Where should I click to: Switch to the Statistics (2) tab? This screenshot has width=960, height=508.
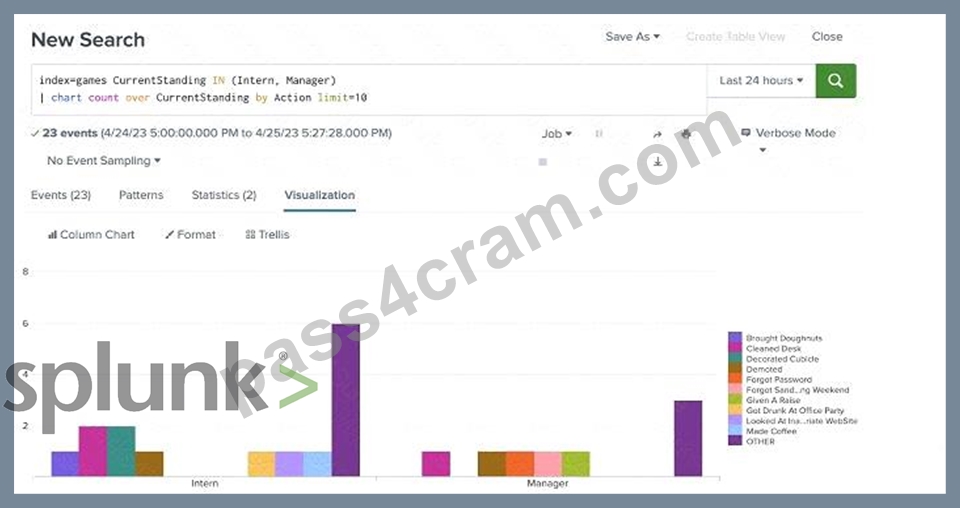tap(224, 195)
